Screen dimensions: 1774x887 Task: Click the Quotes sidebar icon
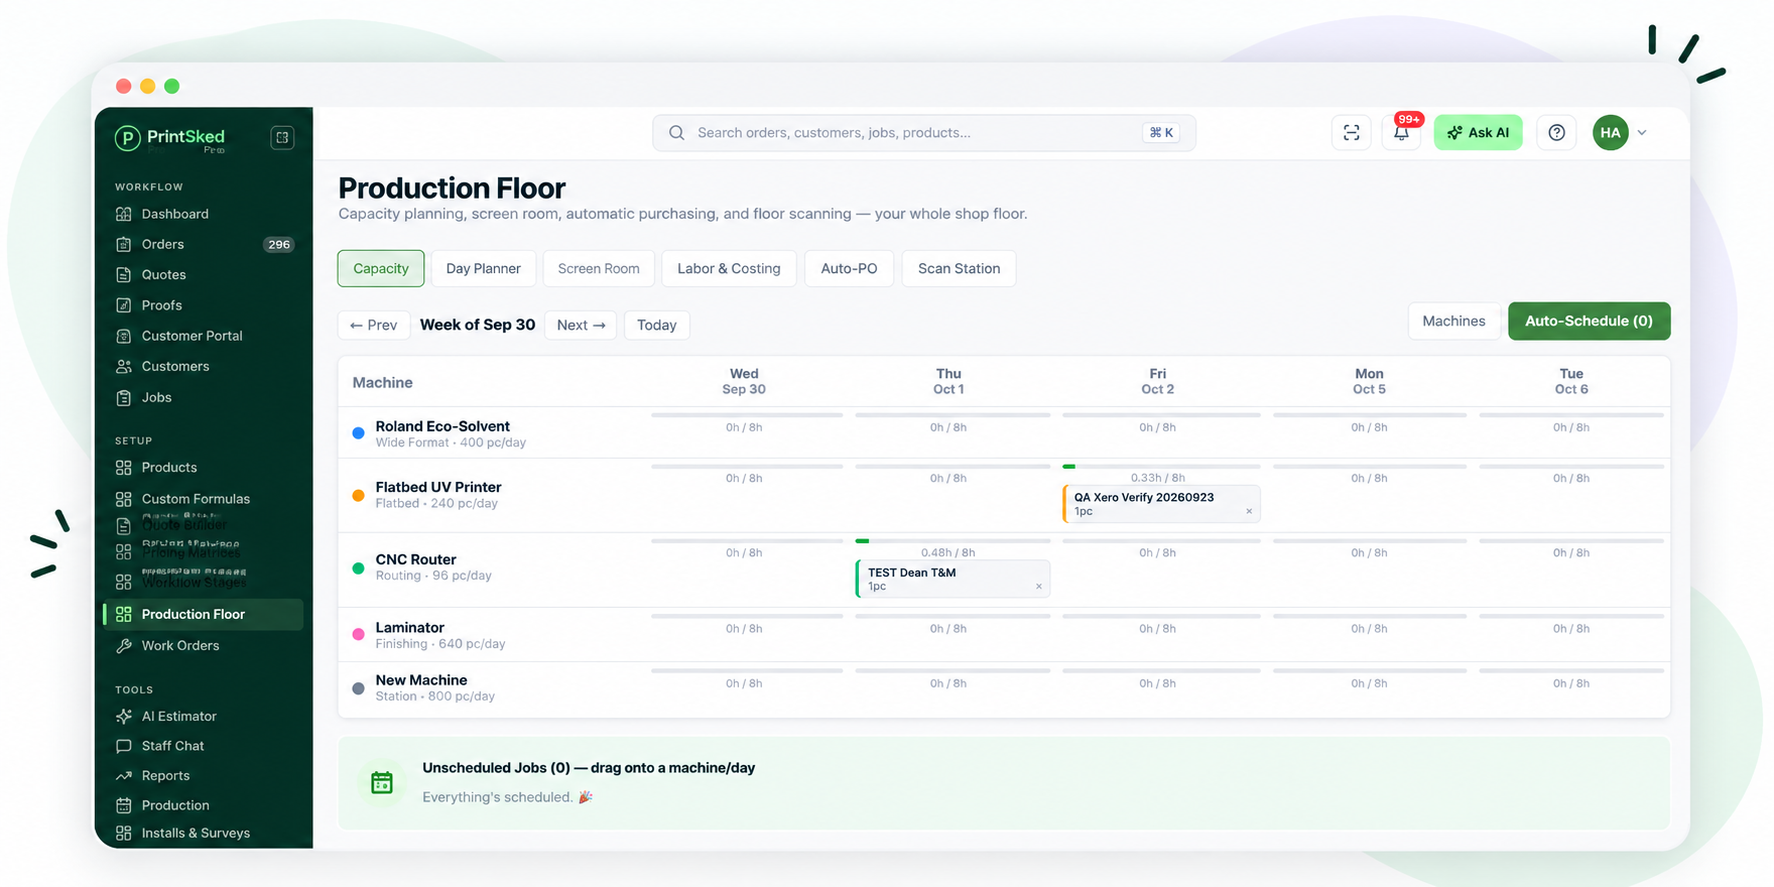tap(124, 275)
